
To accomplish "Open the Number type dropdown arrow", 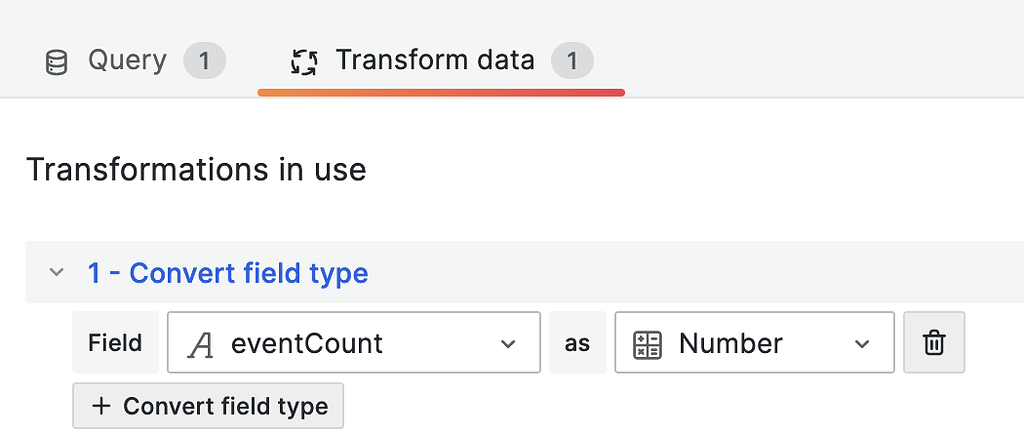I will tap(862, 344).
